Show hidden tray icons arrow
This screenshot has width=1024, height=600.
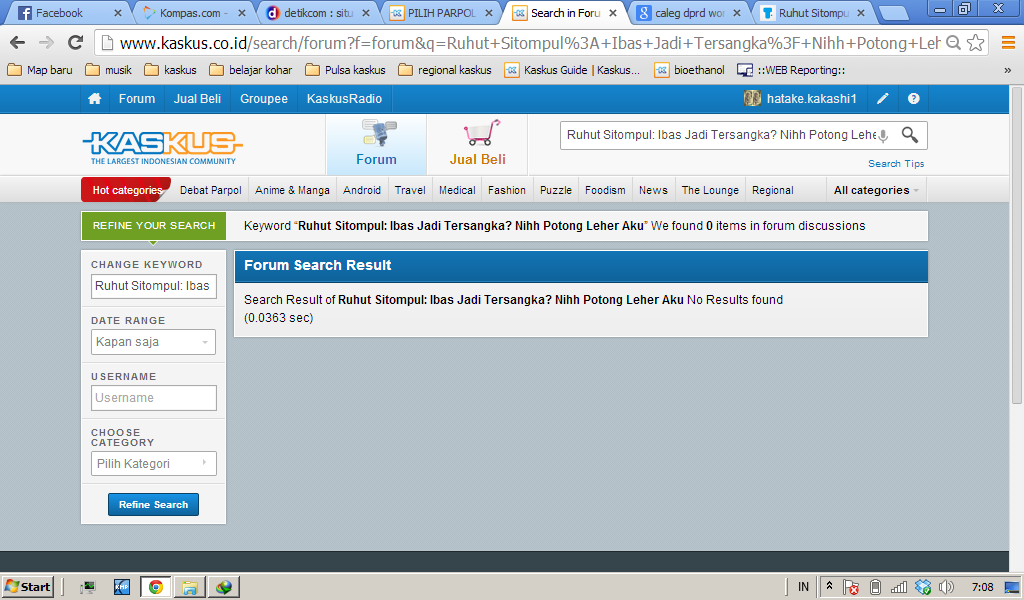point(829,586)
